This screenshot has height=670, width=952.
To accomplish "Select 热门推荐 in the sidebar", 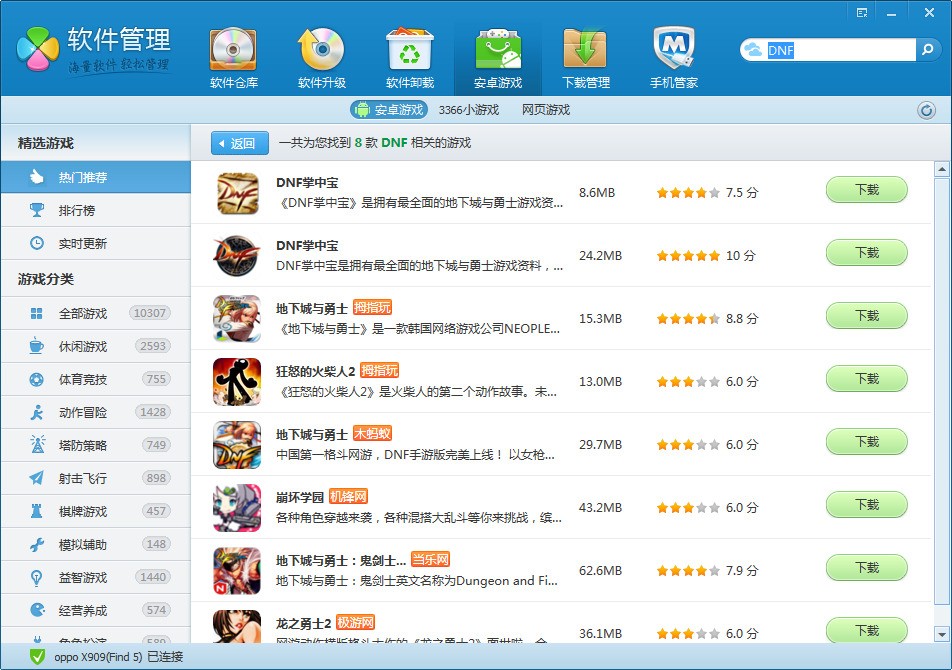I will click(x=96, y=177).
